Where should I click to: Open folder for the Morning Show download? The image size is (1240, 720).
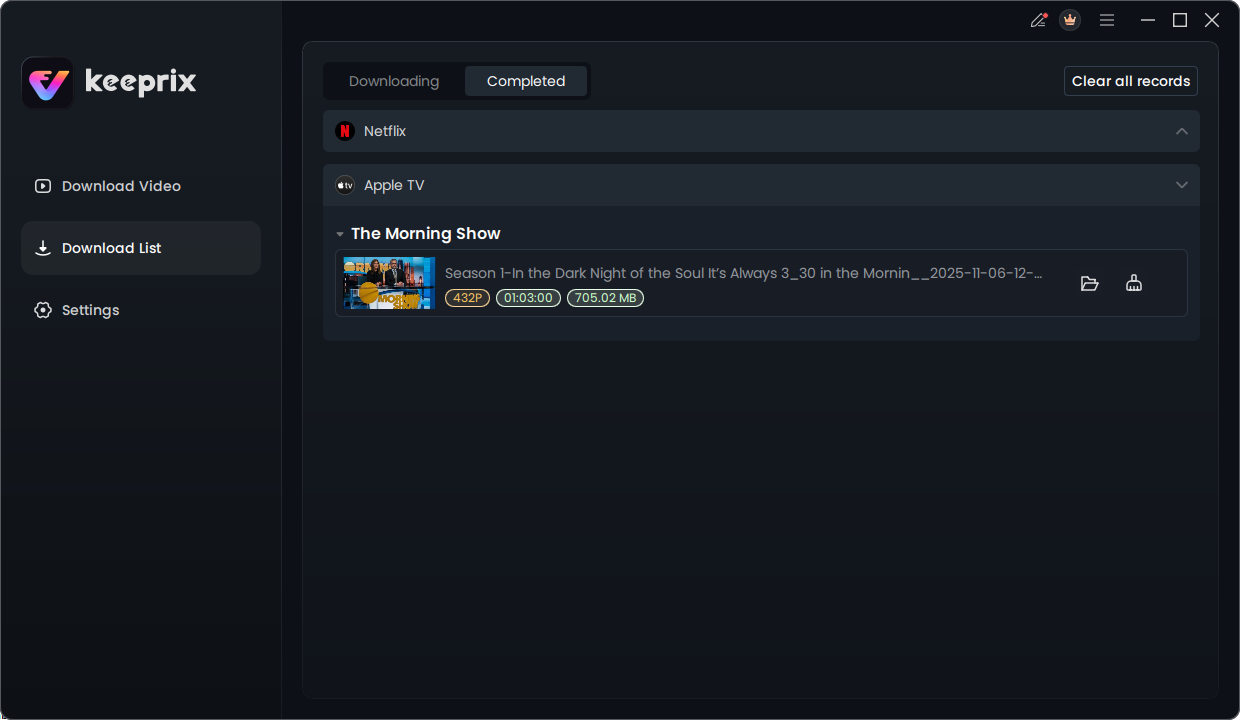click(x=1089, y=283)
